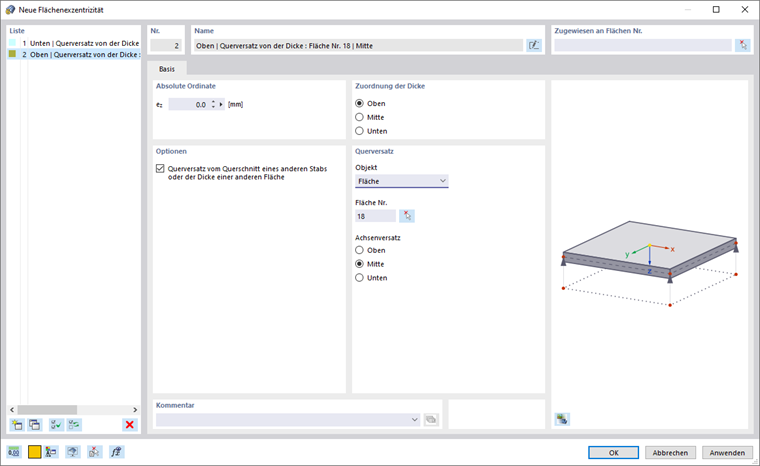The image size is (760, 466).
Task: Pick surface graphically next to Fläche Nr.
Action: click(407, 216)
